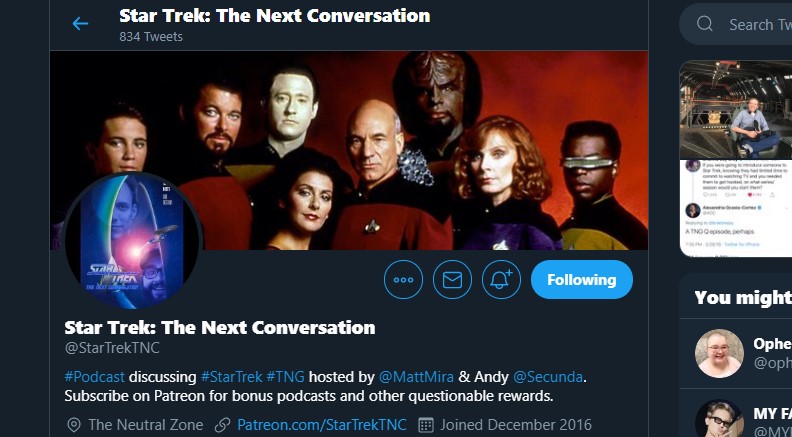This screenshot has width=792, height=437.
Task: Toggle the Following button
Action: pyautogui.click(x=581, y=280)
